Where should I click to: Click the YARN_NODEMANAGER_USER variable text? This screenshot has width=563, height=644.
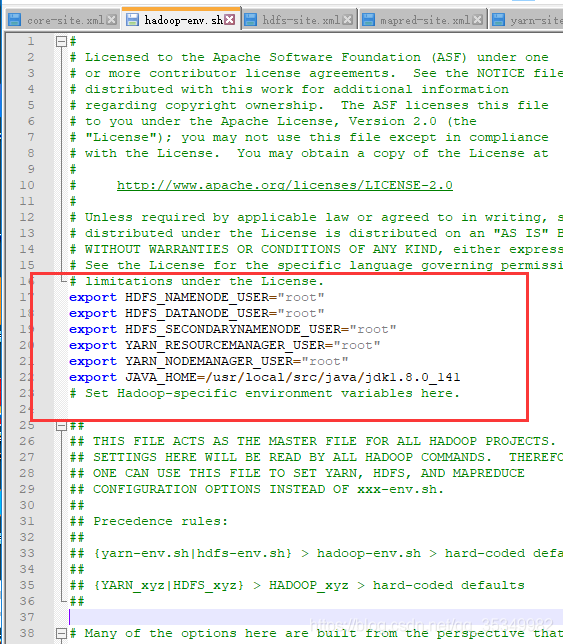click(x=209, y=361)
